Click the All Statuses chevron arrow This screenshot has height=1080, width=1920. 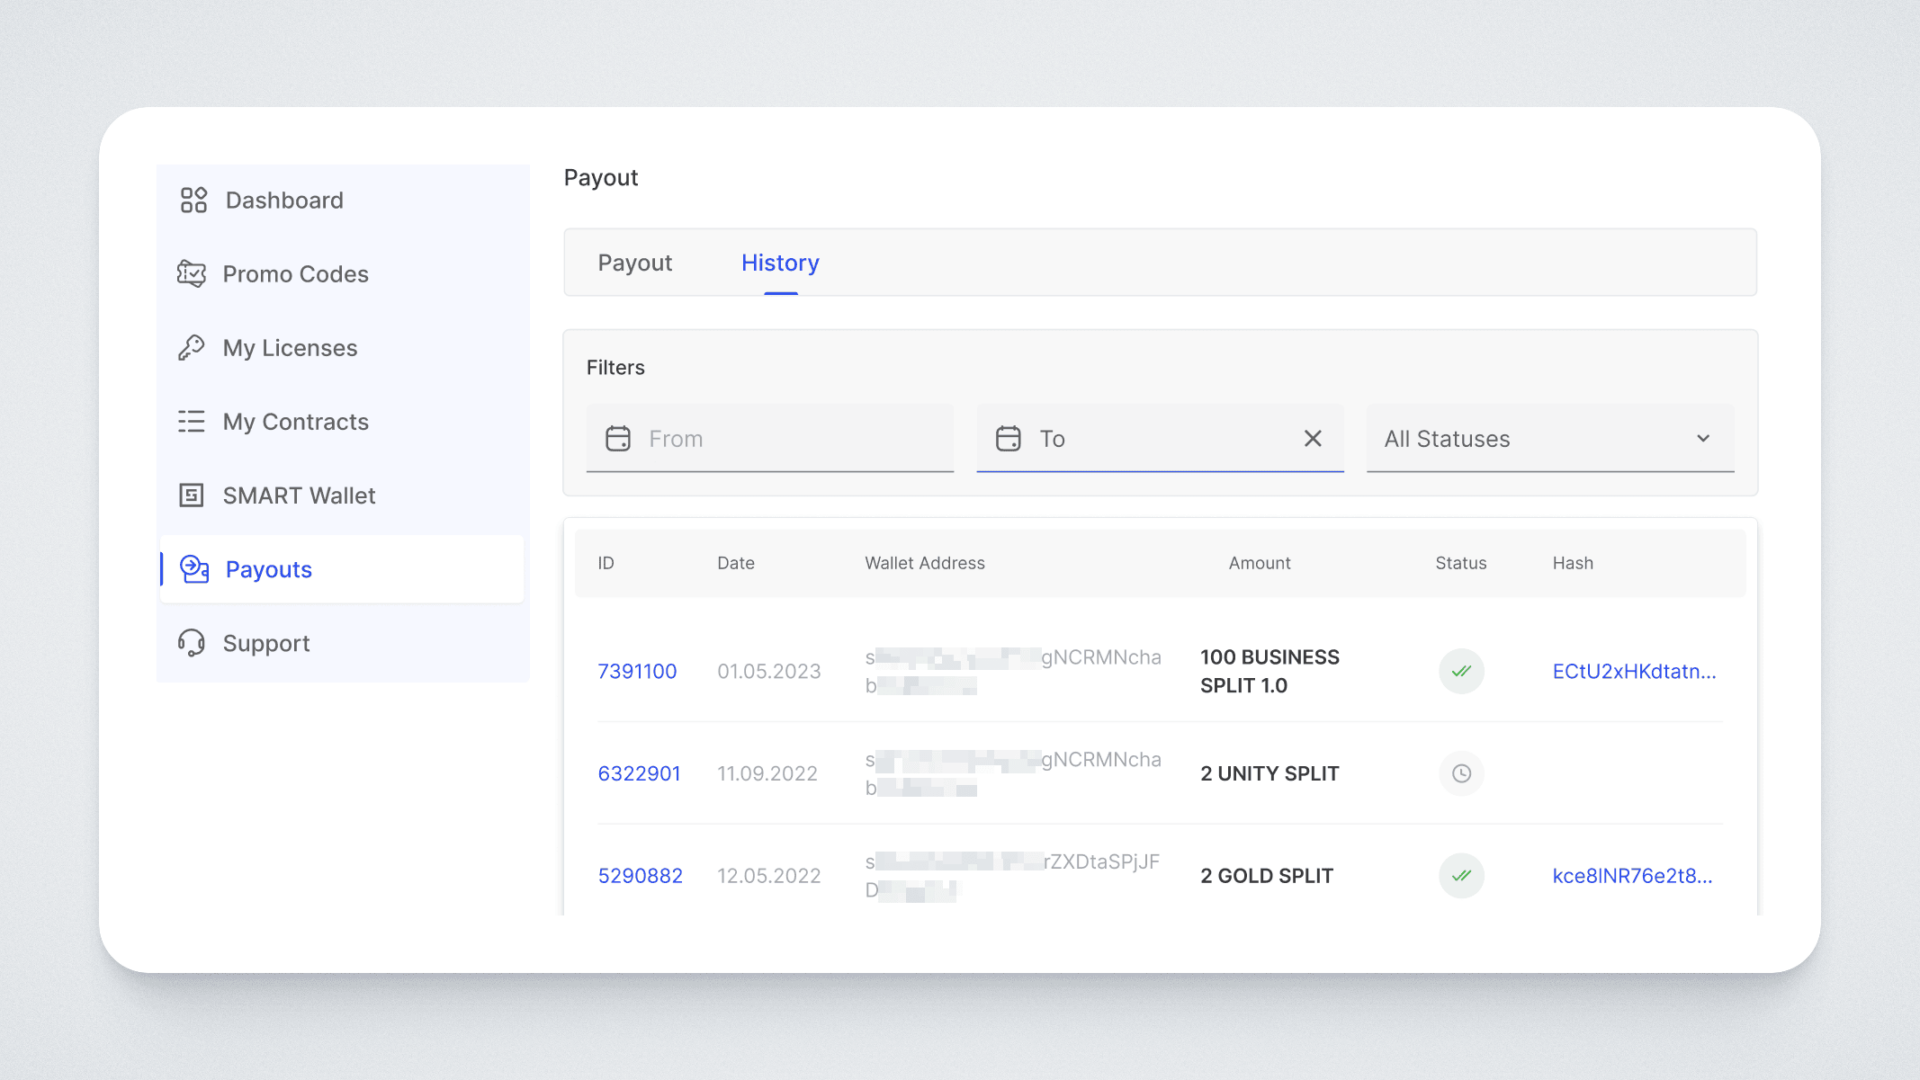(x=1703, y=439)
